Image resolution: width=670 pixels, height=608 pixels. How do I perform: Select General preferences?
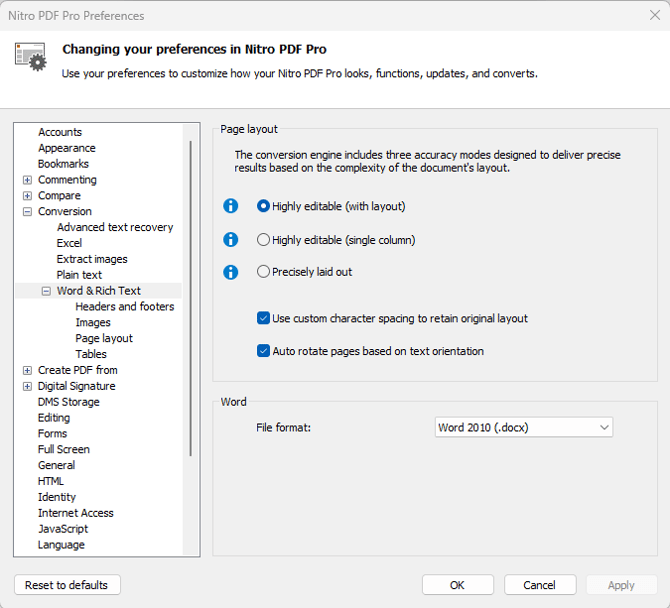[56, 465]
